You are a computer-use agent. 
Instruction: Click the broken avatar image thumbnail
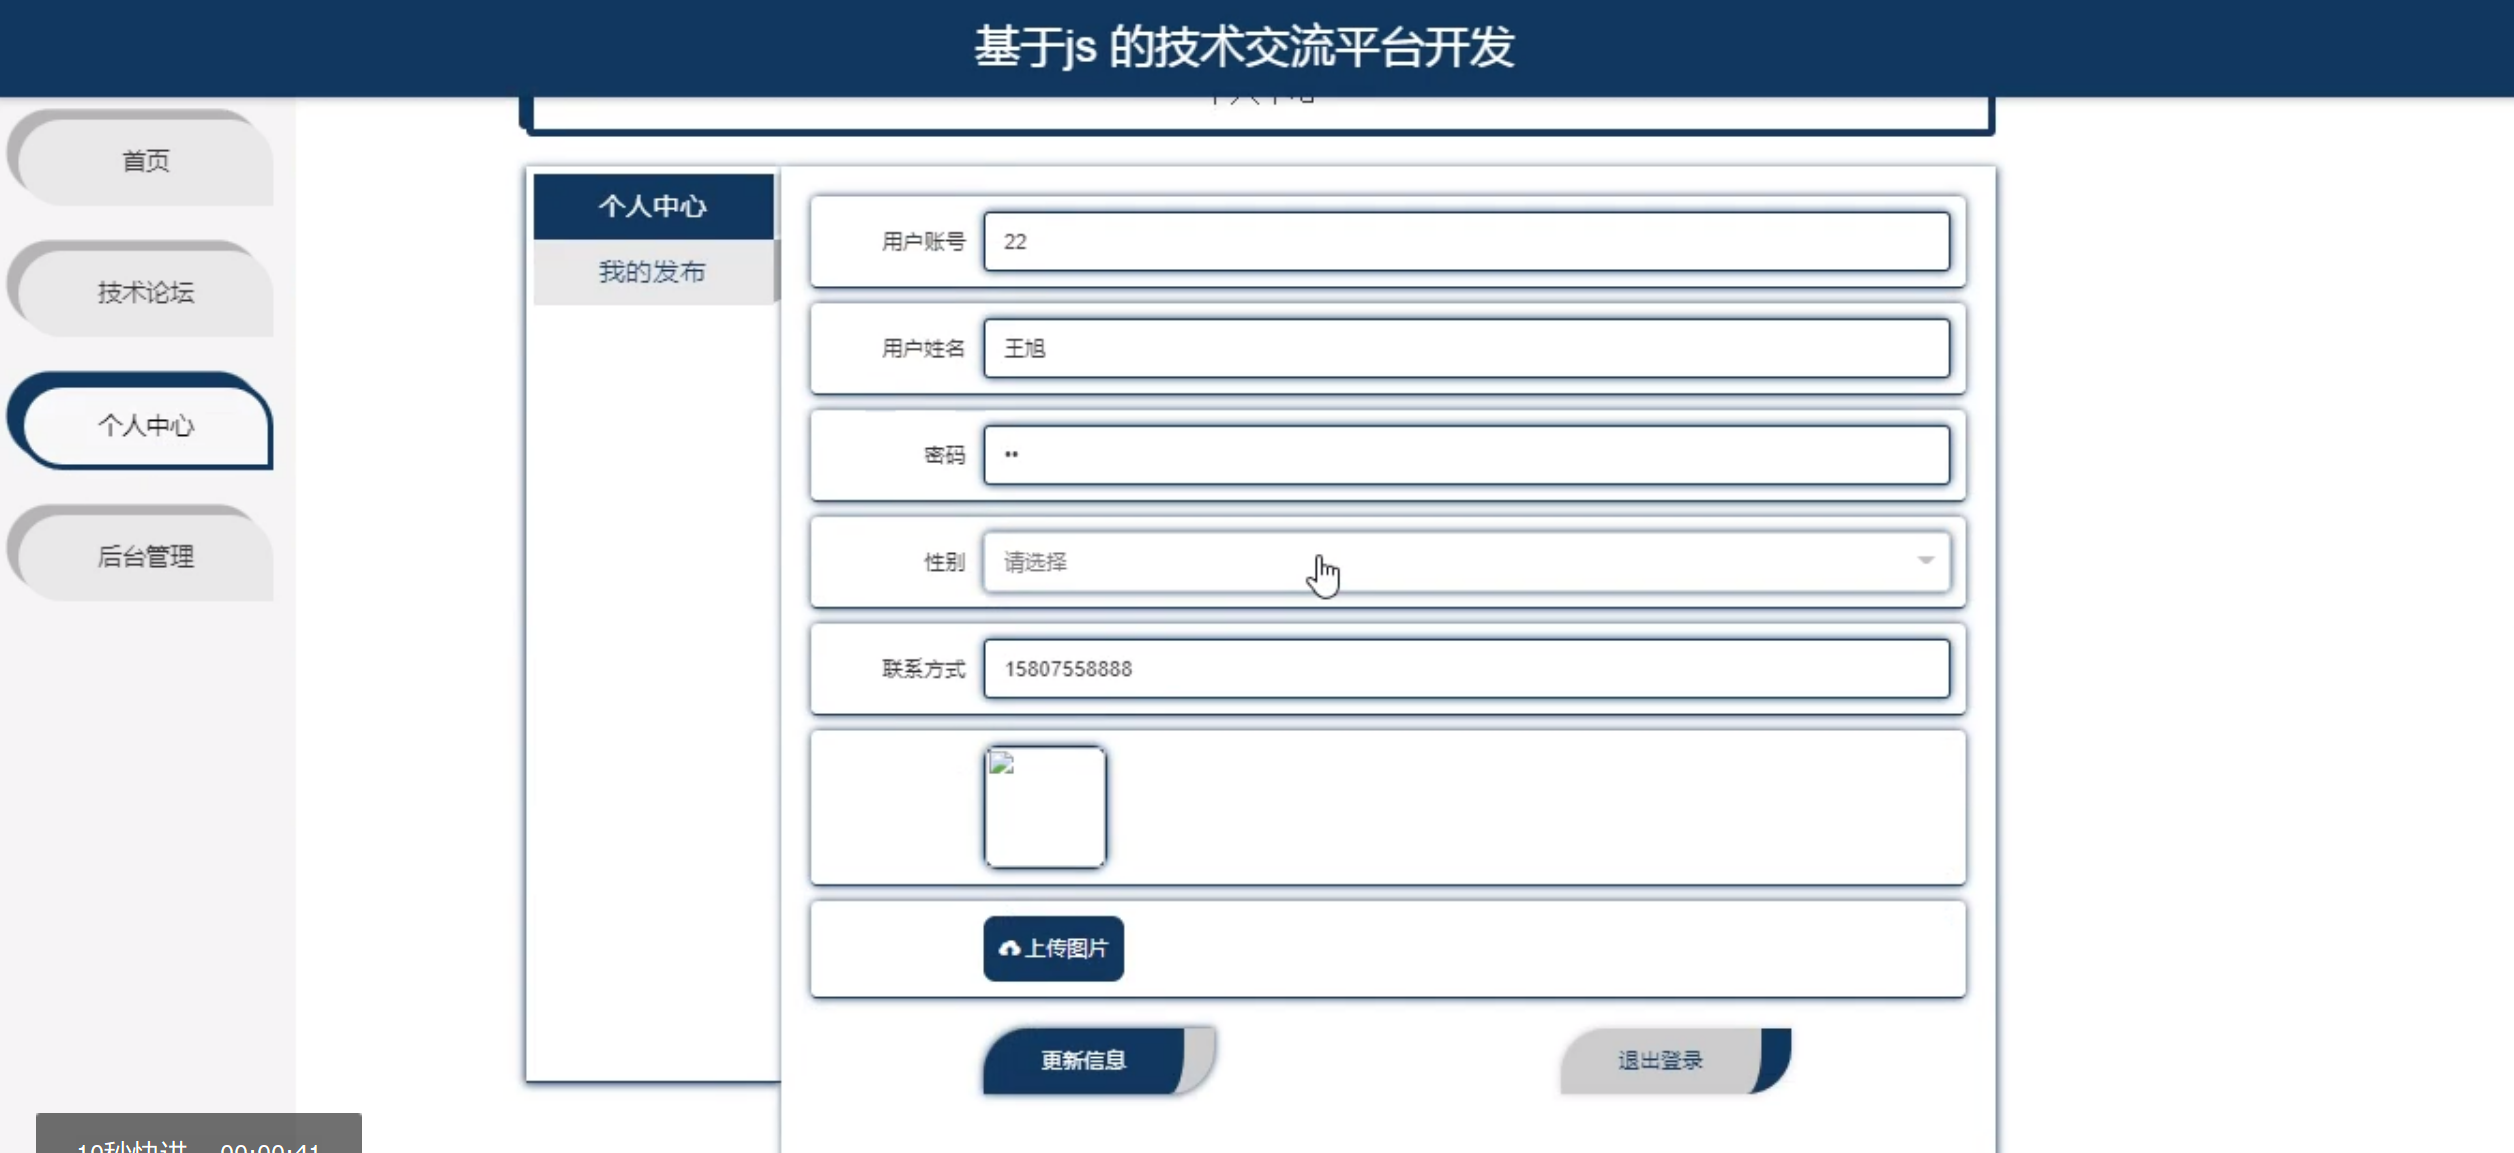[x=1045, y=806]
